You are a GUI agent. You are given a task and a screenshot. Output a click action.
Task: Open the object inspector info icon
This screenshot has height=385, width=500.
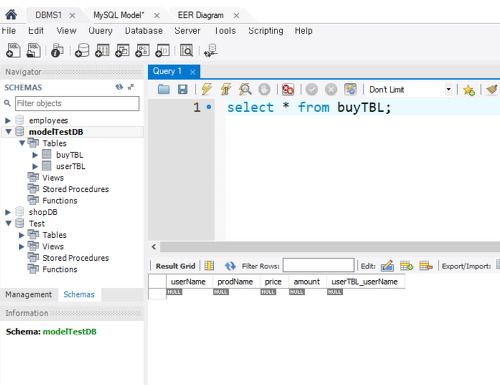[x=57, y=51]
